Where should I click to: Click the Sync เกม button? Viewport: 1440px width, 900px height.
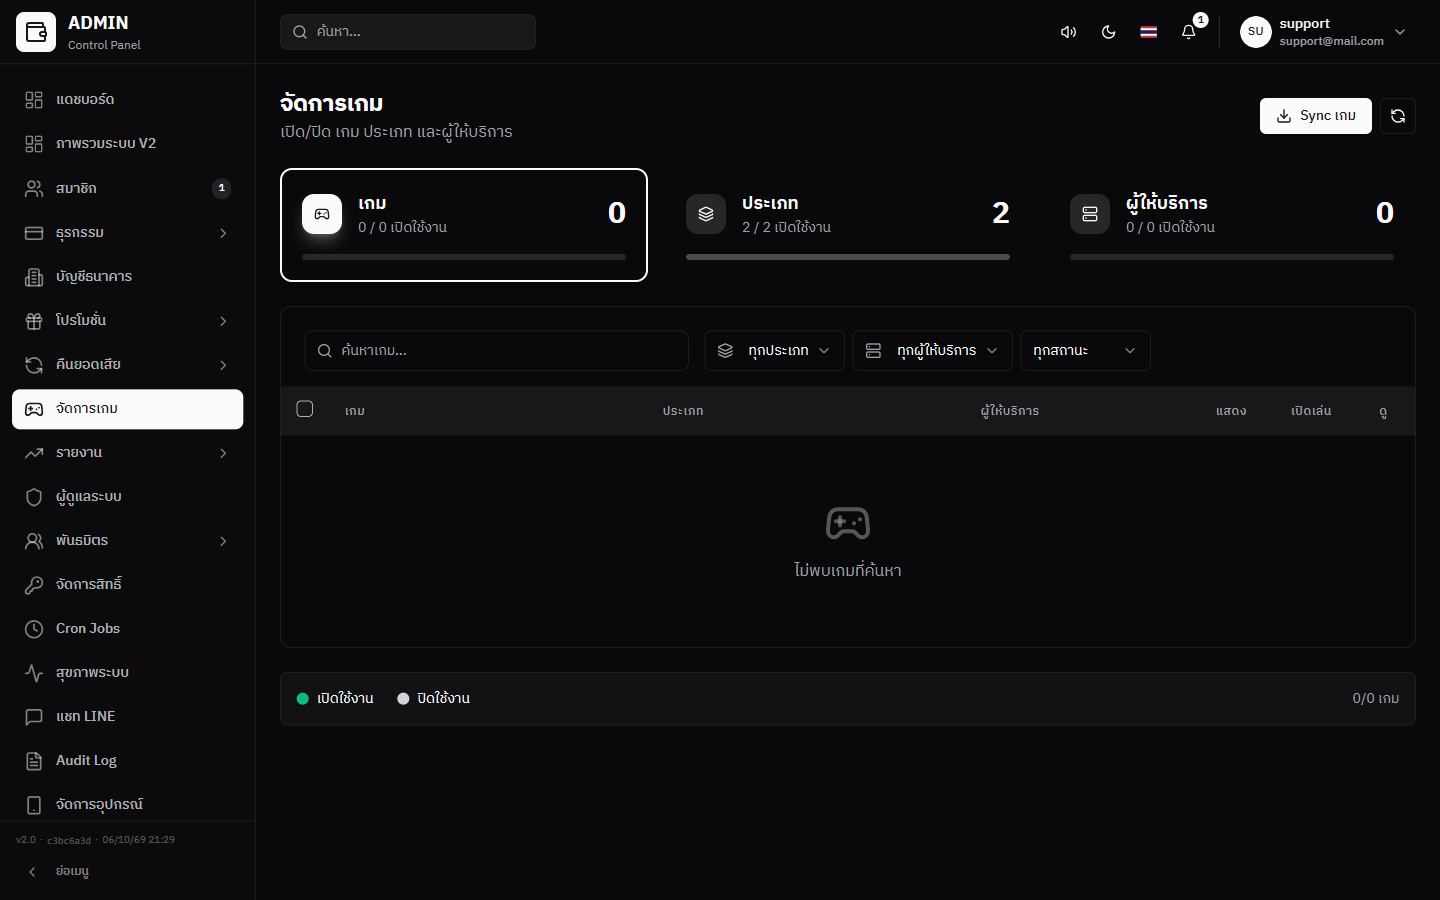click(x=1316, y=116)
